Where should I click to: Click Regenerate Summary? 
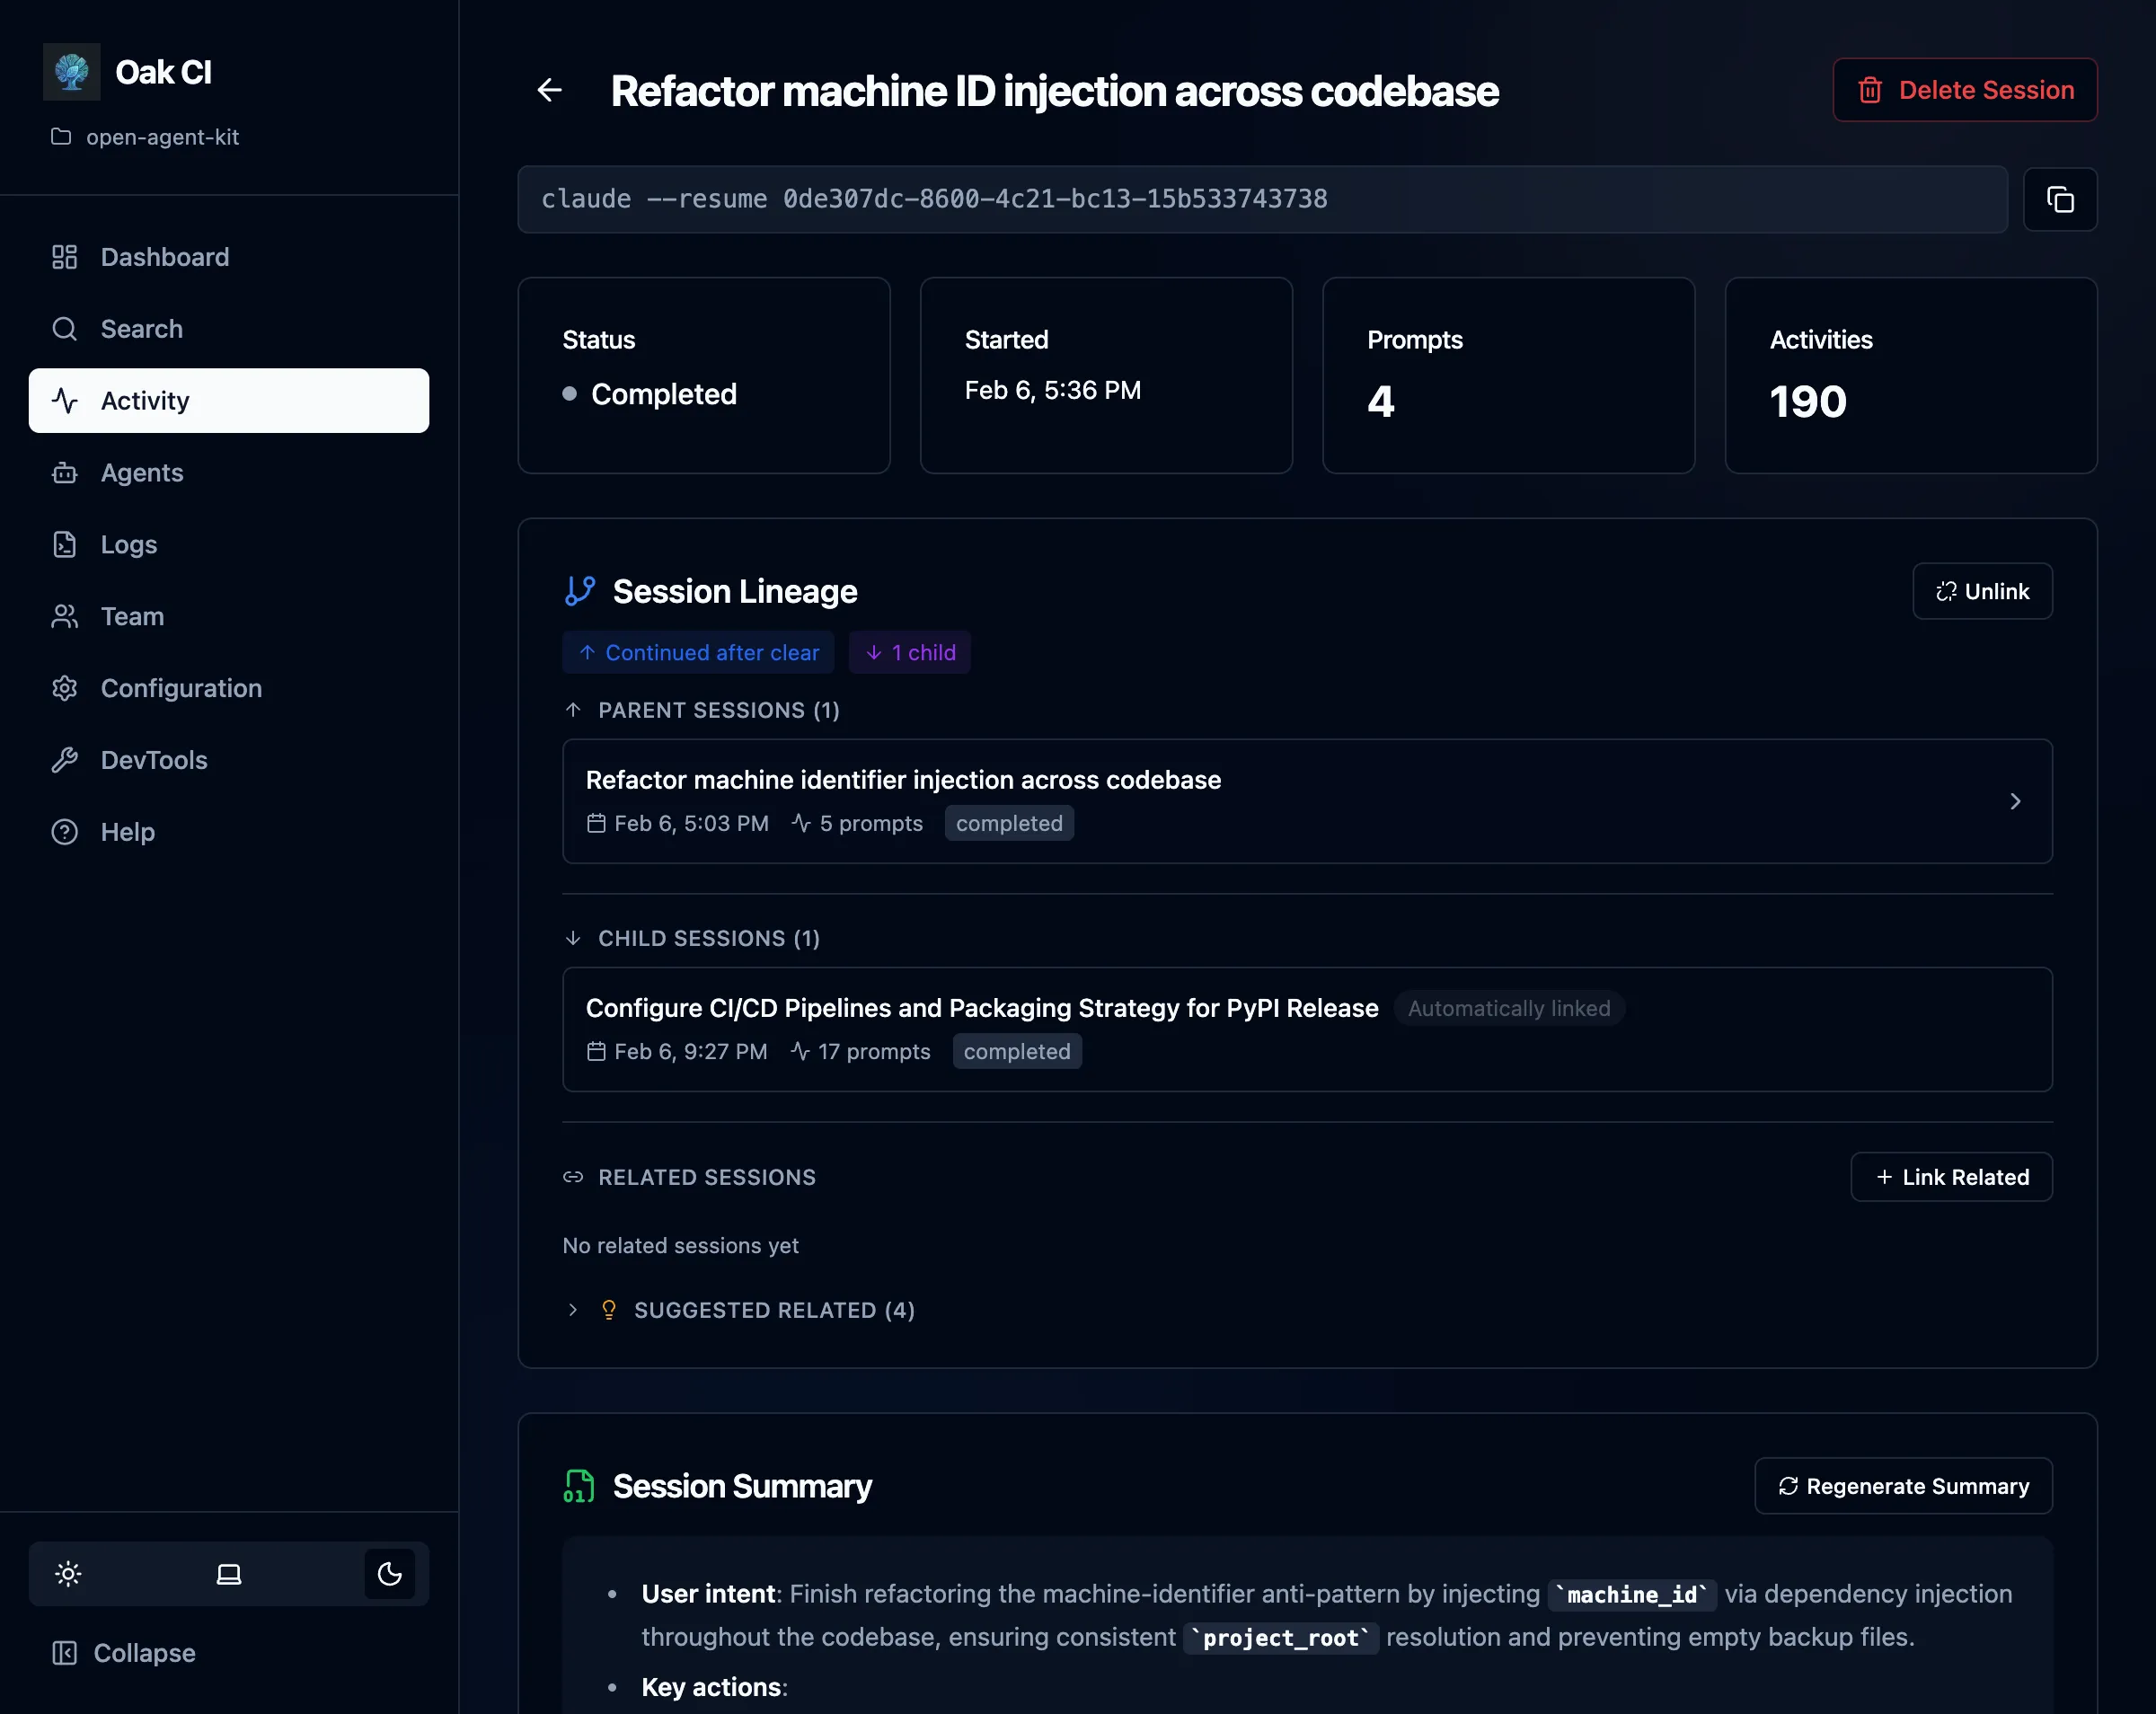(x=1901, y=1485)
